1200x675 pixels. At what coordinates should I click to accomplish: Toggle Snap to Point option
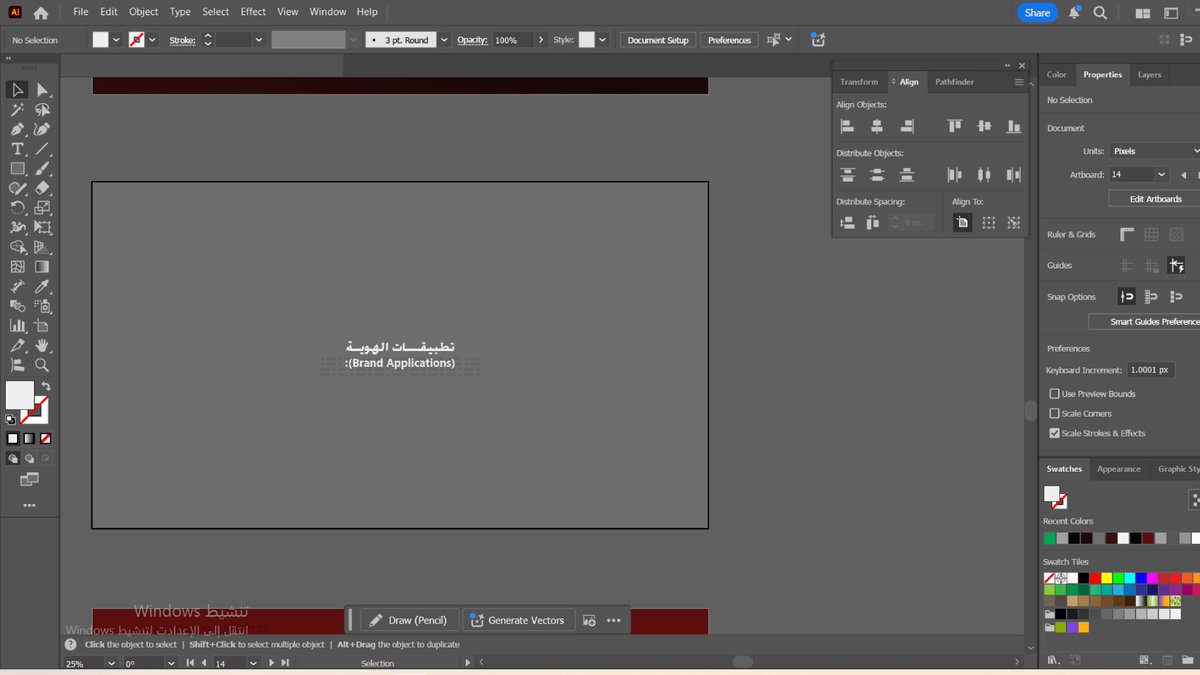tap(1127, 297)
